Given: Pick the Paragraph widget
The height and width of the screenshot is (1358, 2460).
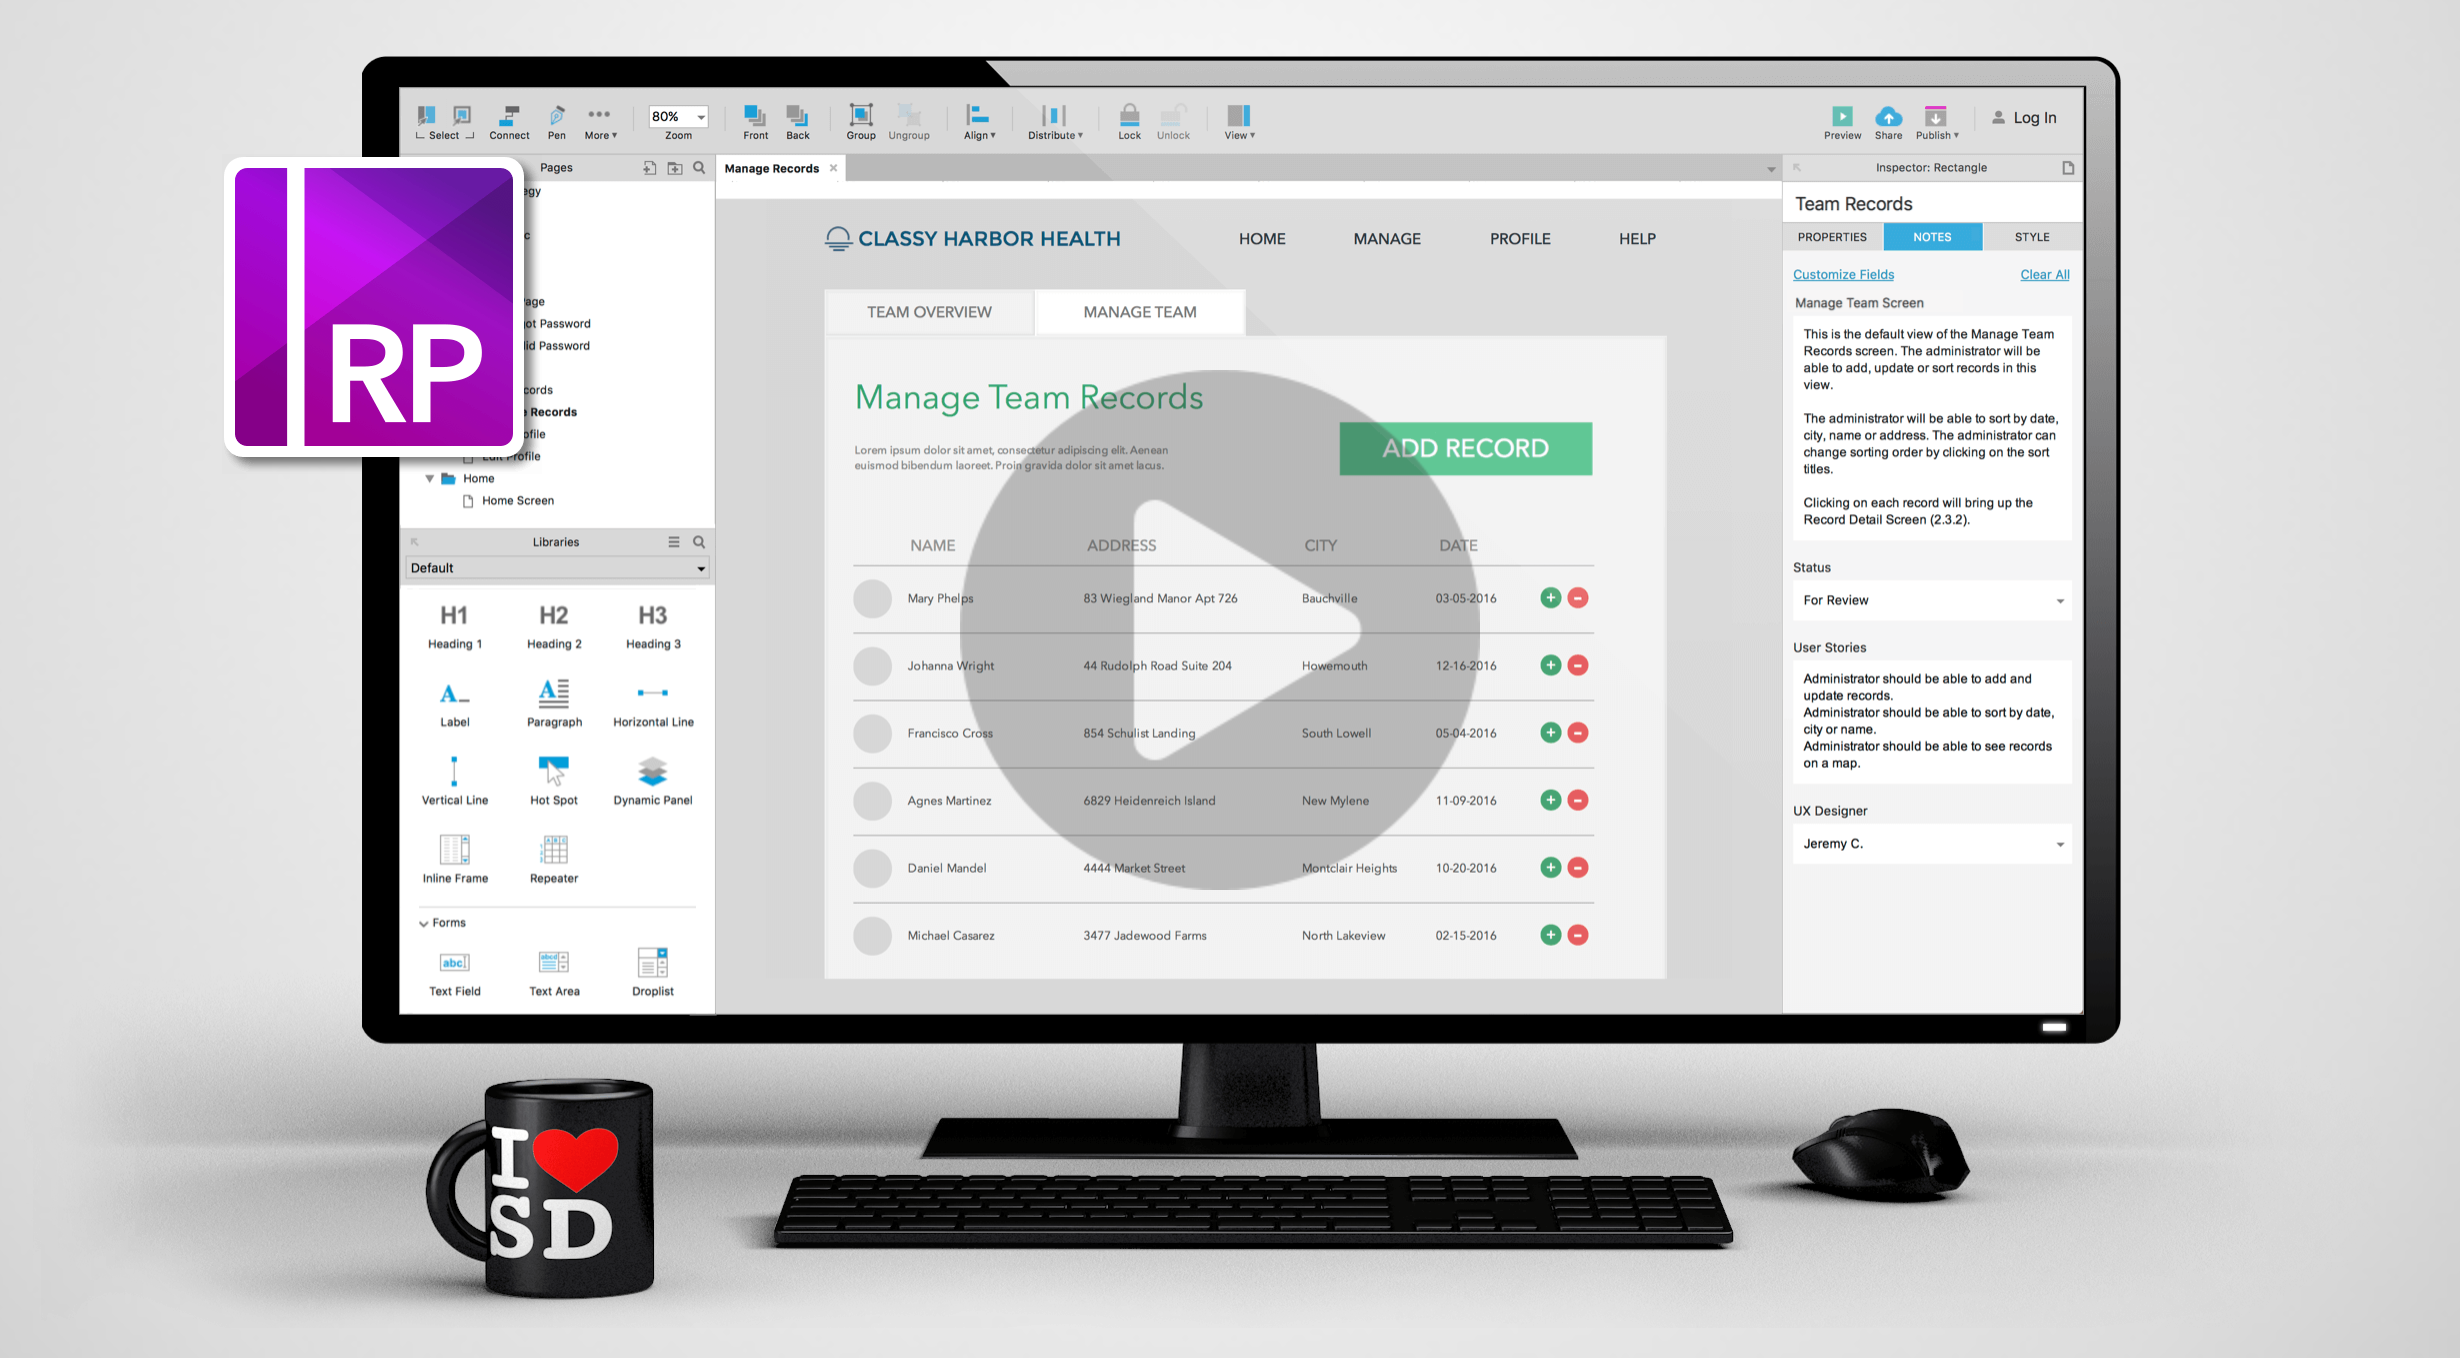Looking at the screenshot, I should (554, 704).
